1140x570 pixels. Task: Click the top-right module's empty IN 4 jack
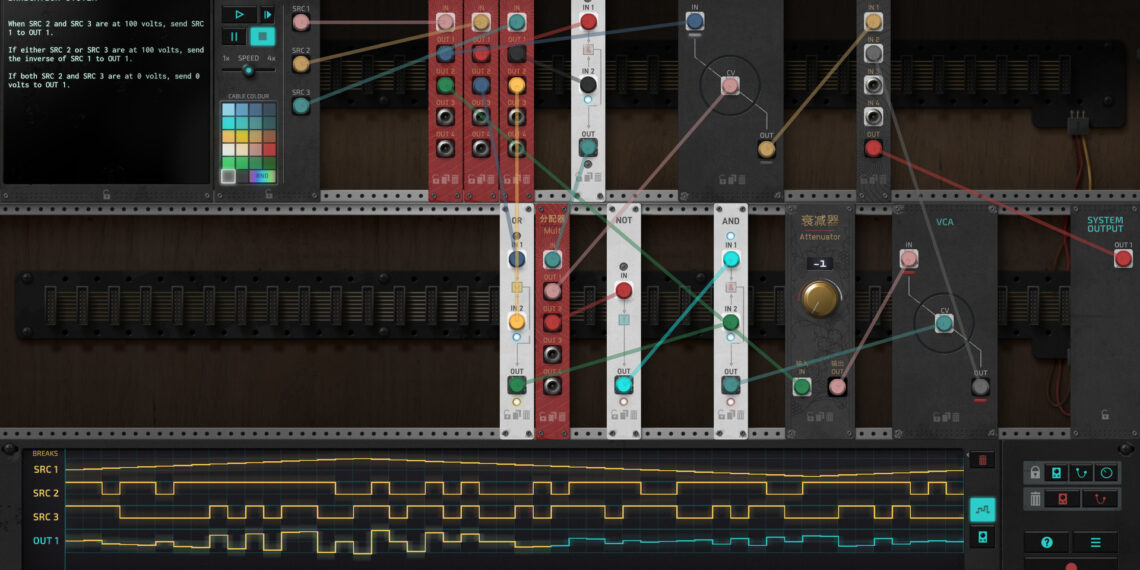pos(873,116)
